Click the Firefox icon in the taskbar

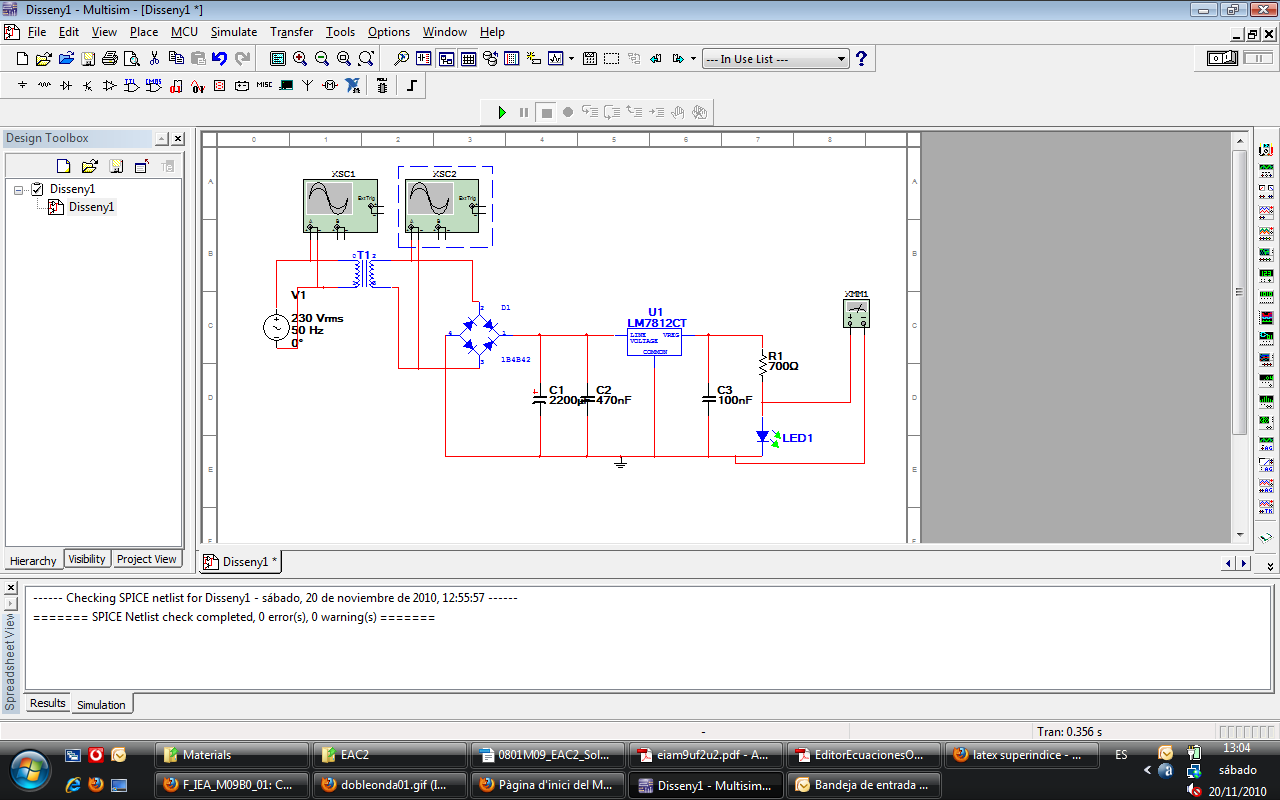click(x=96, y=784)
